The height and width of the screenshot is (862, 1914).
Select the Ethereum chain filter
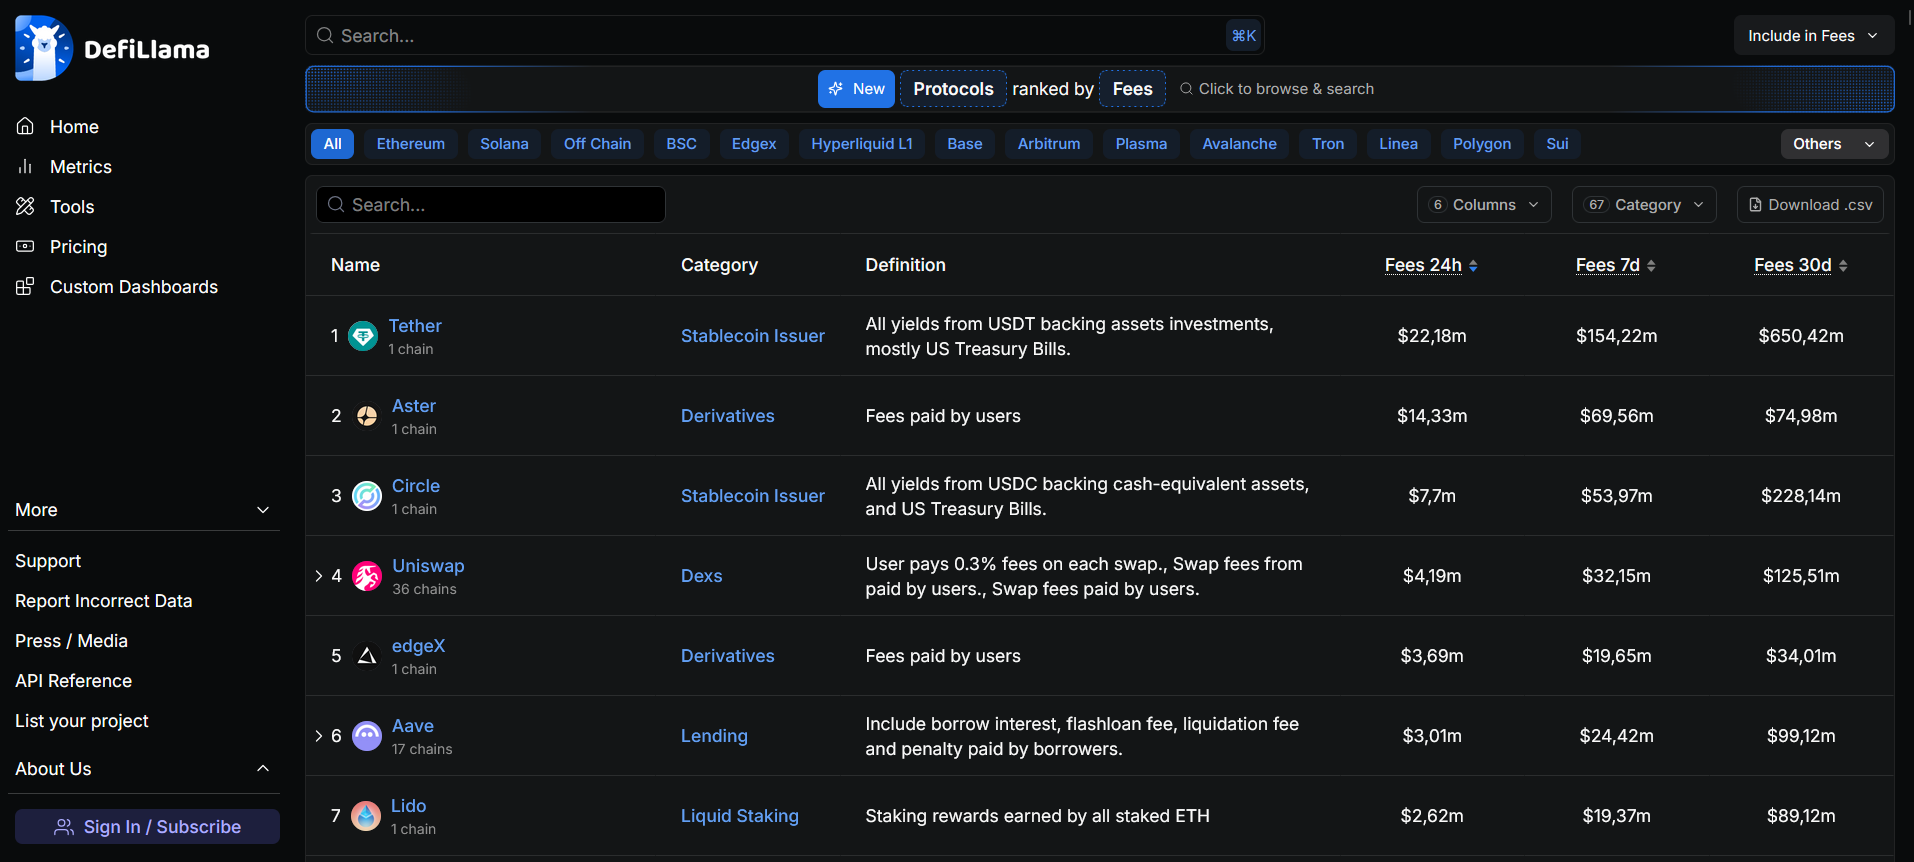point(411,144)
